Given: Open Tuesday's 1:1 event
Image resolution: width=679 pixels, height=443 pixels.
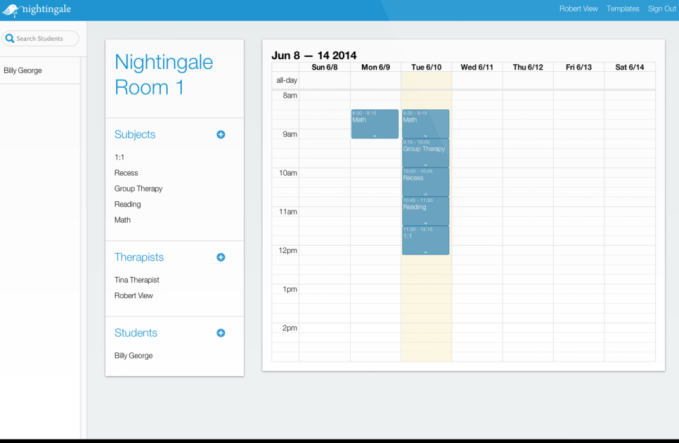Looking at the screenshot, I should click(426, 240).
